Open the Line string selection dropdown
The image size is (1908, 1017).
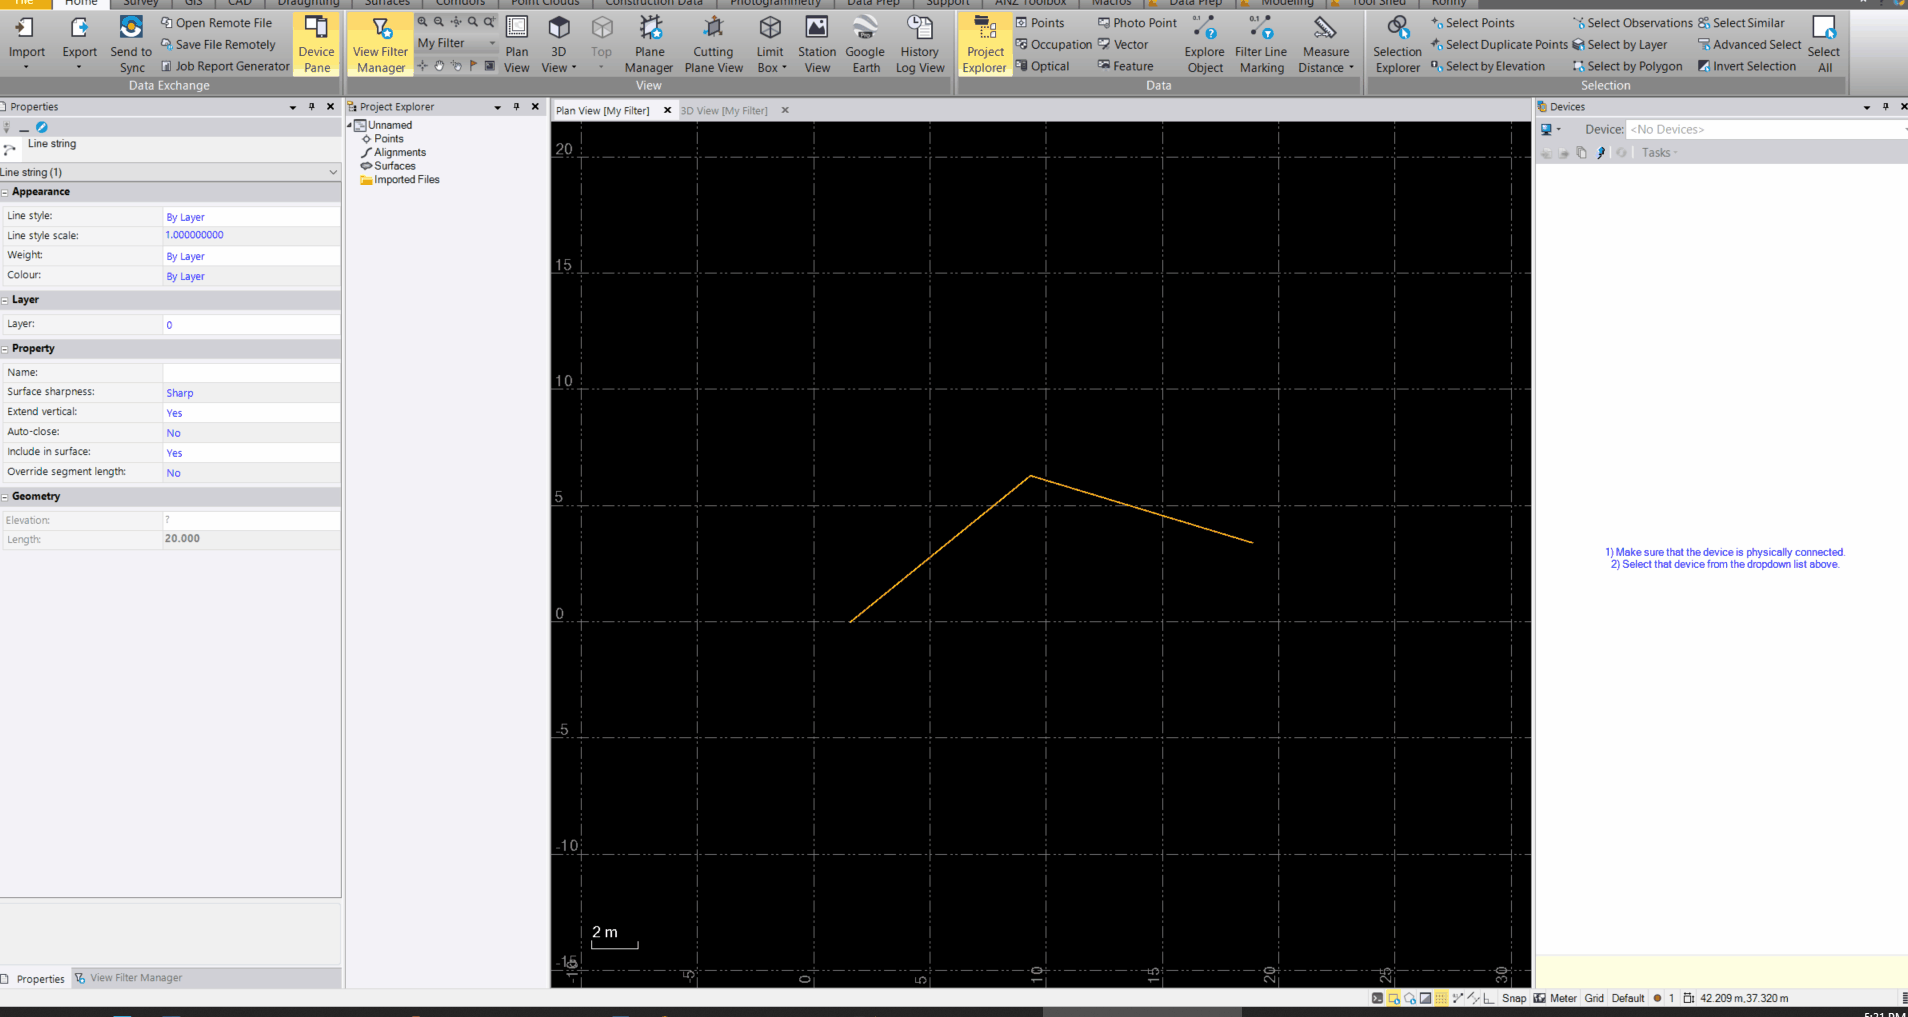(333, 171)
